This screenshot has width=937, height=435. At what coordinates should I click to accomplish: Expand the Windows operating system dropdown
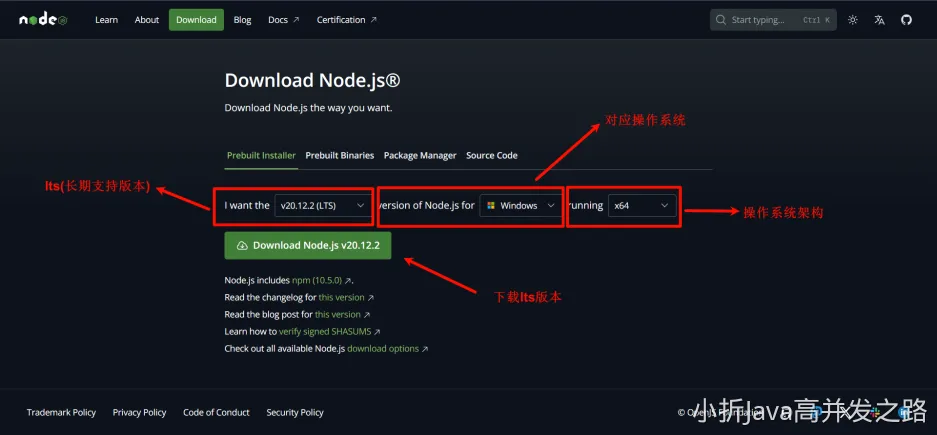pos(518,206)
